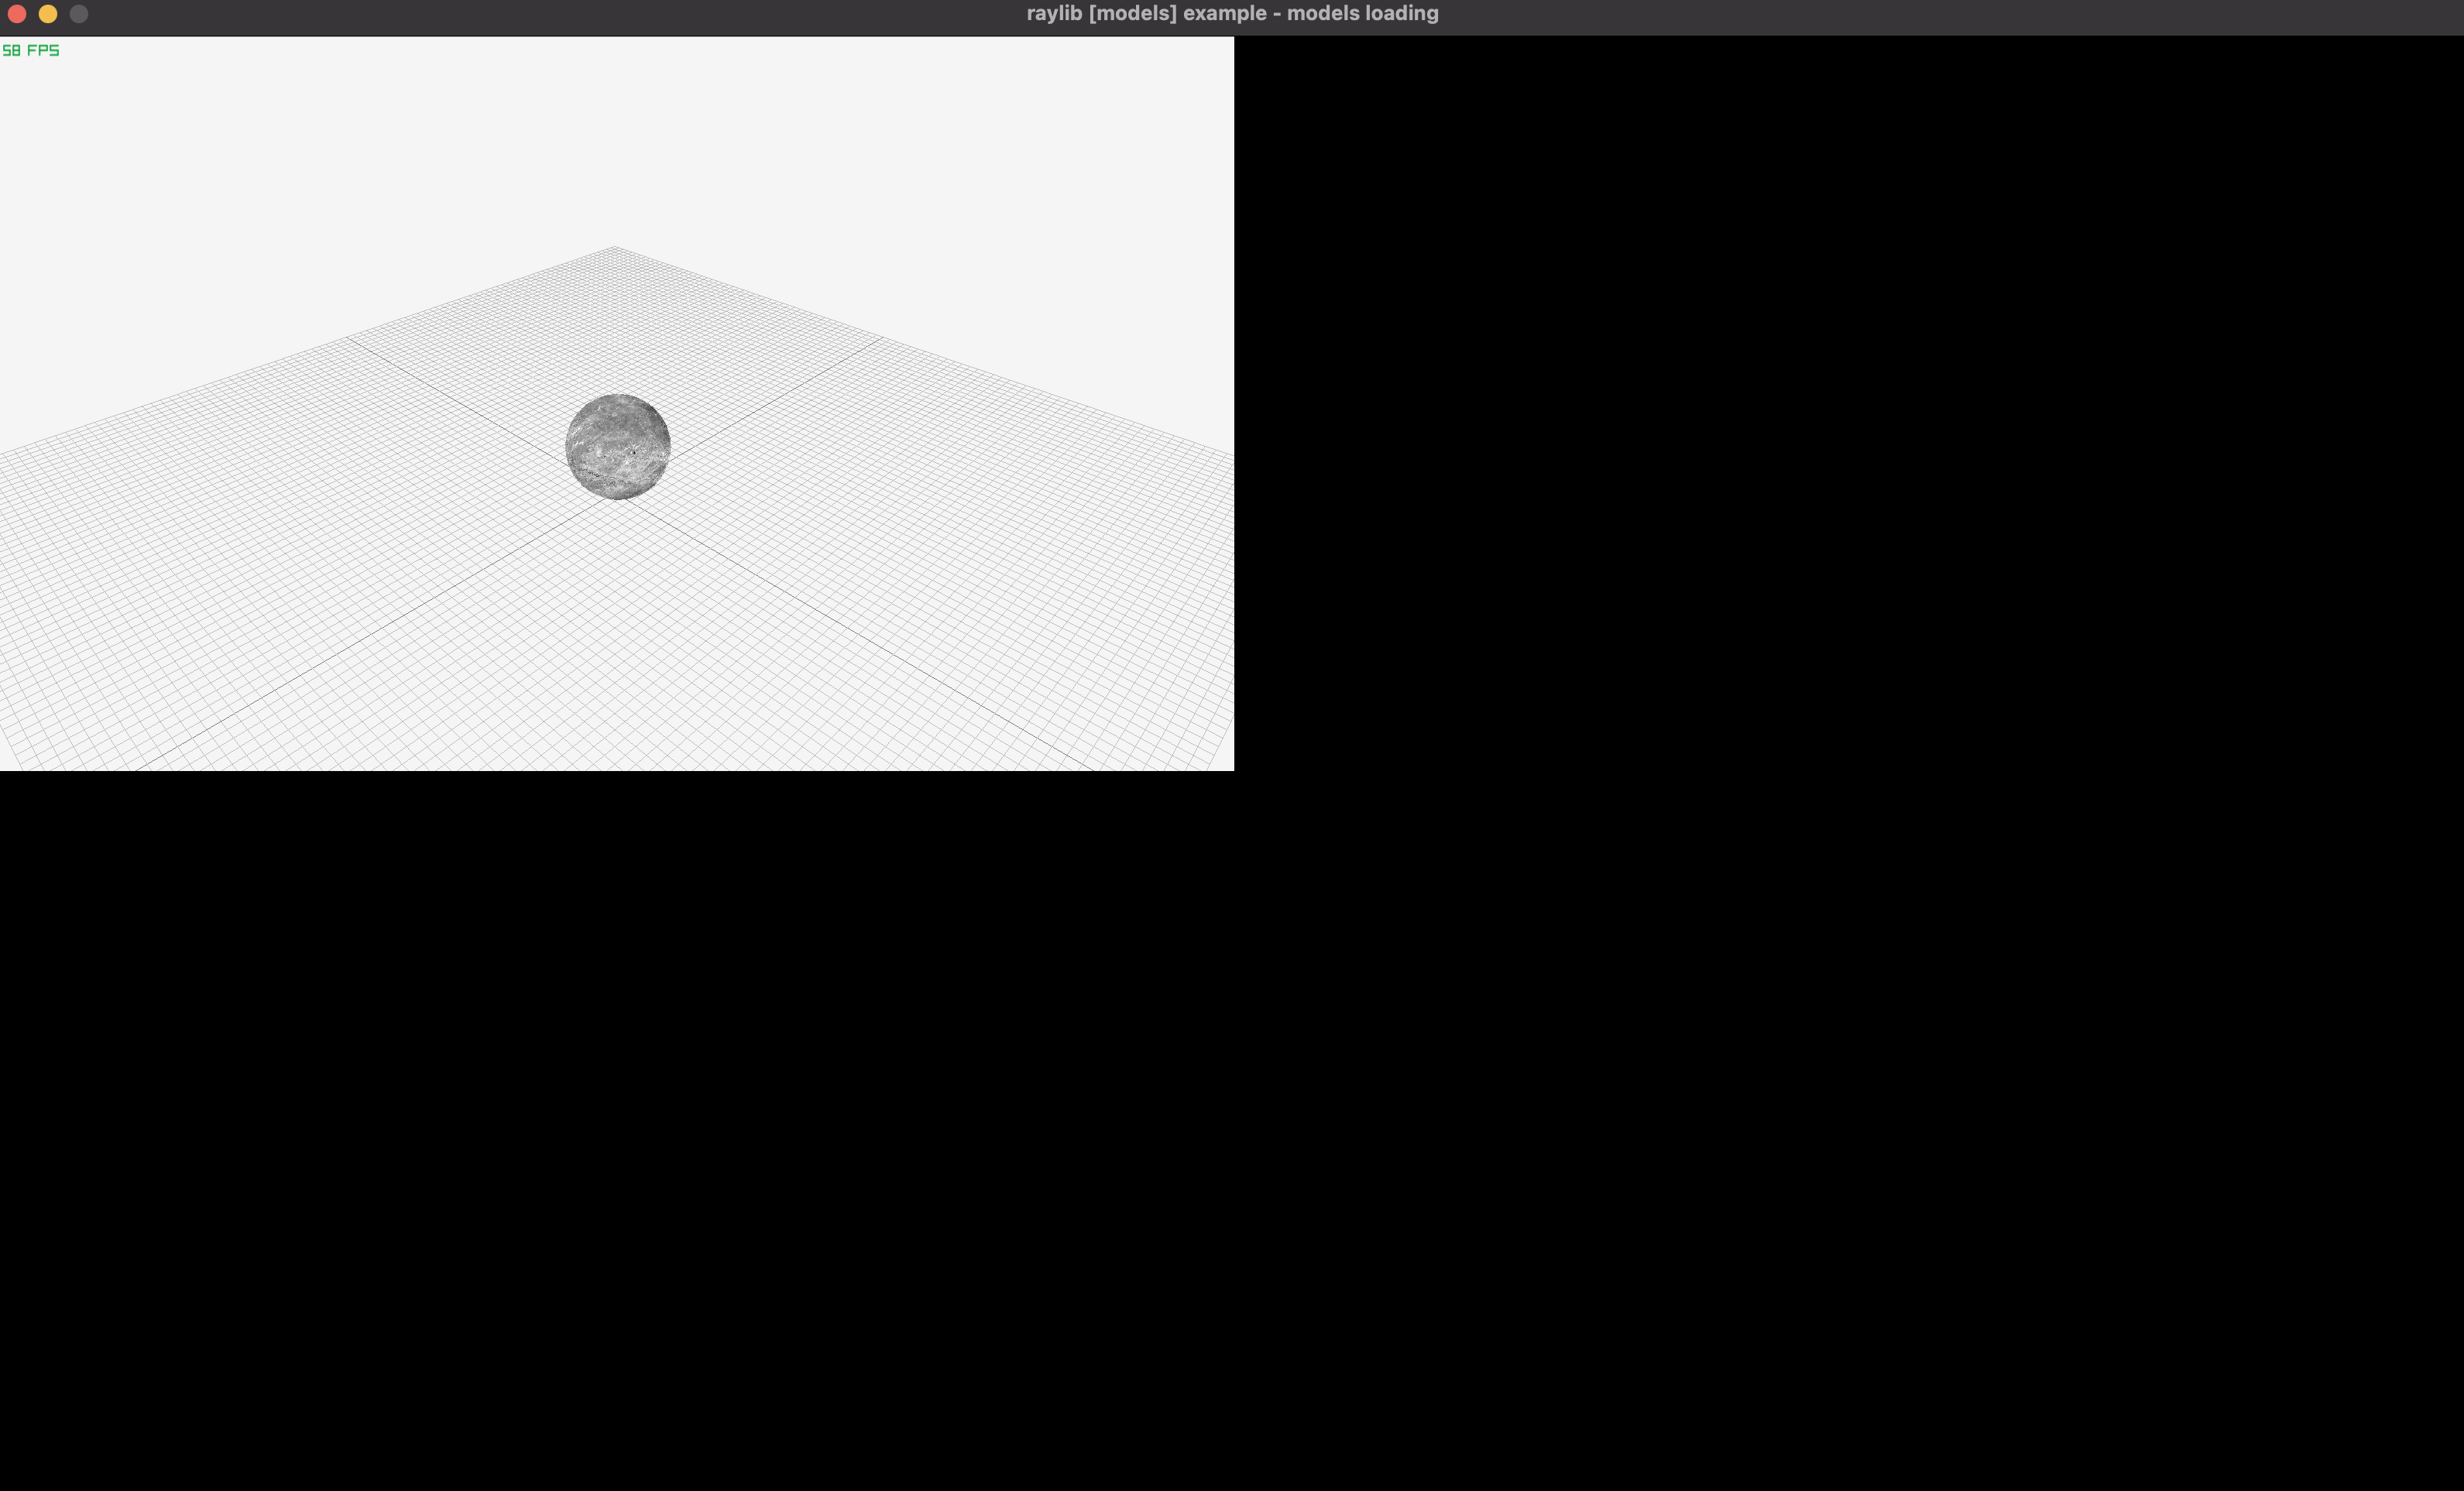Click the green 58 FPS counter

[x=30, y=49]
